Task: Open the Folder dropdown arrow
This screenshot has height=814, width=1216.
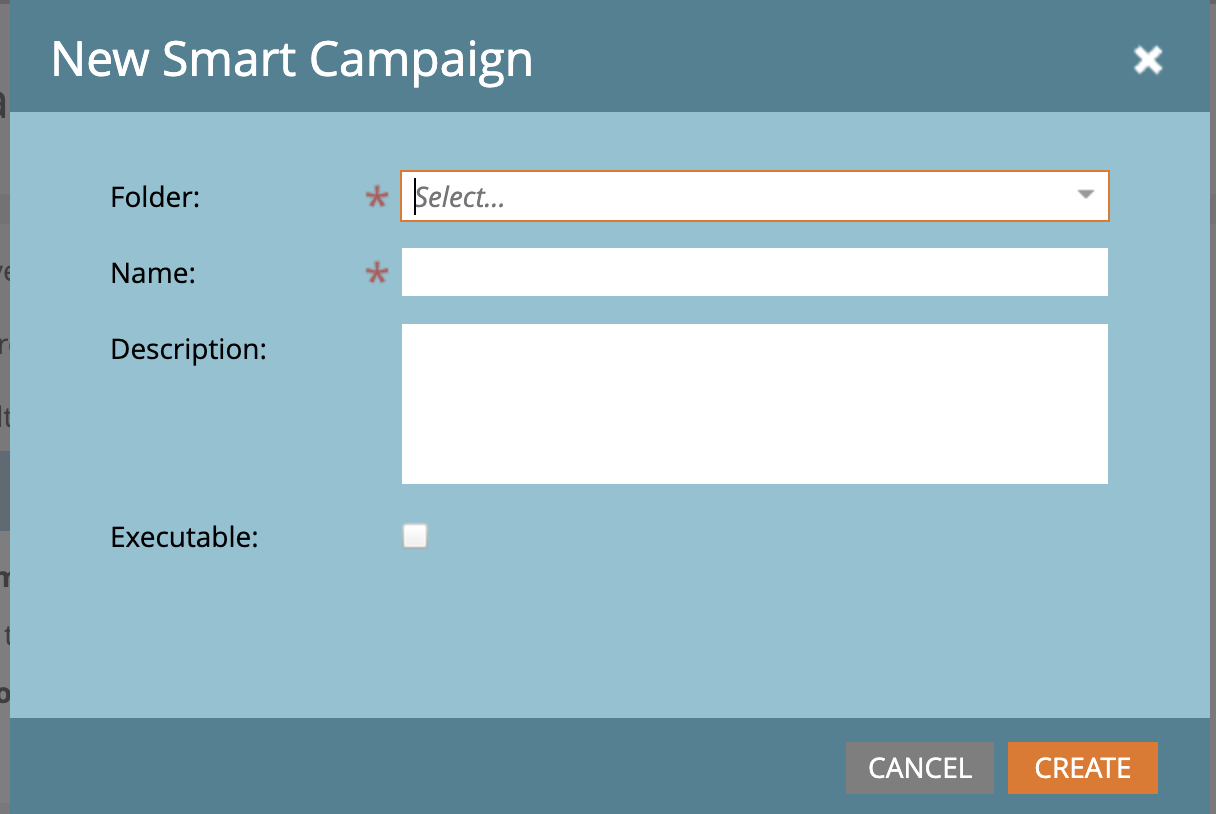Action: [1086, 195]
